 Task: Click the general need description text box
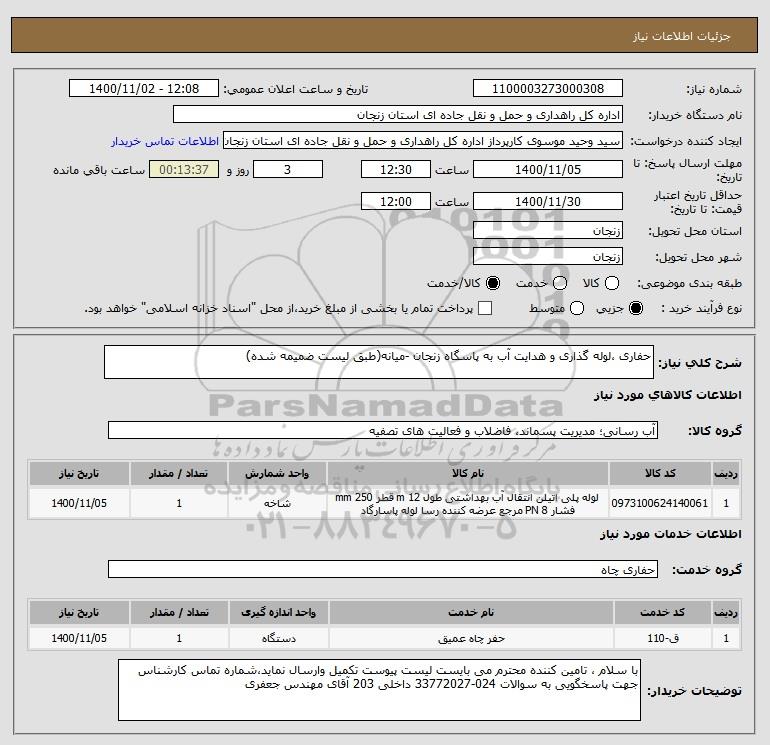pyautogui.click(x=379, y=362)
